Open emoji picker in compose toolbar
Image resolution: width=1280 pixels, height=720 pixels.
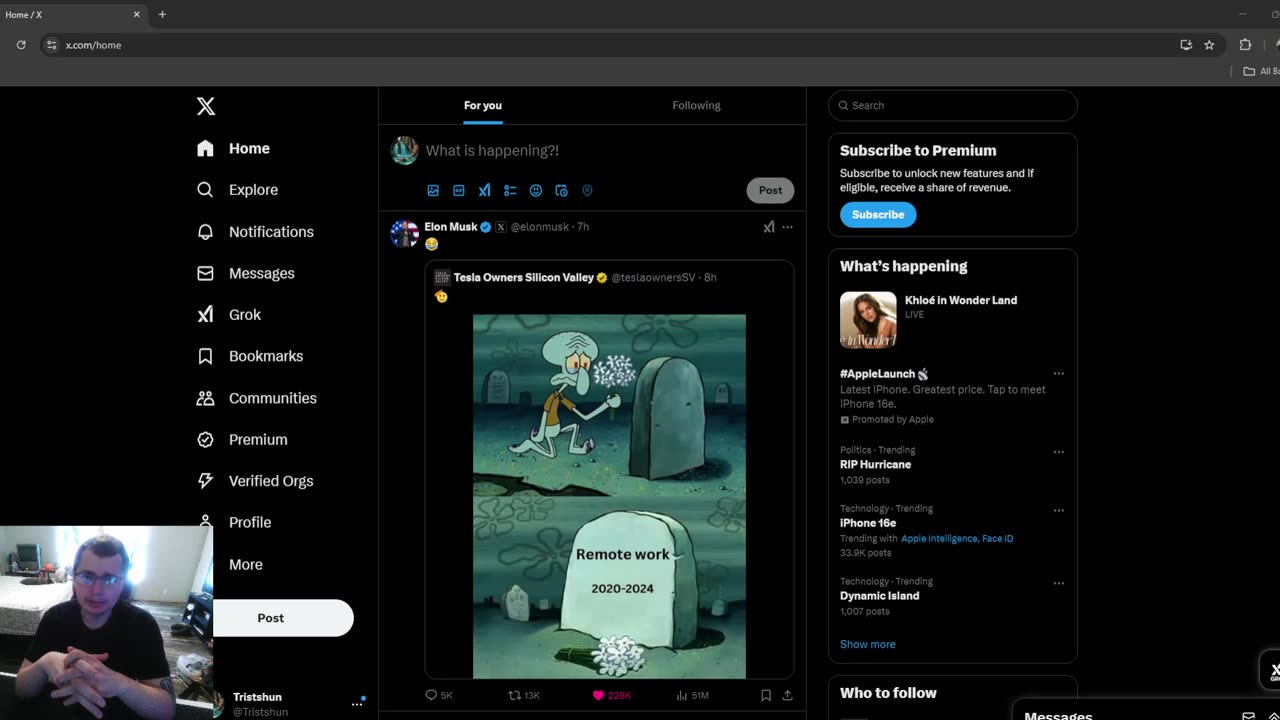[536, 190]
